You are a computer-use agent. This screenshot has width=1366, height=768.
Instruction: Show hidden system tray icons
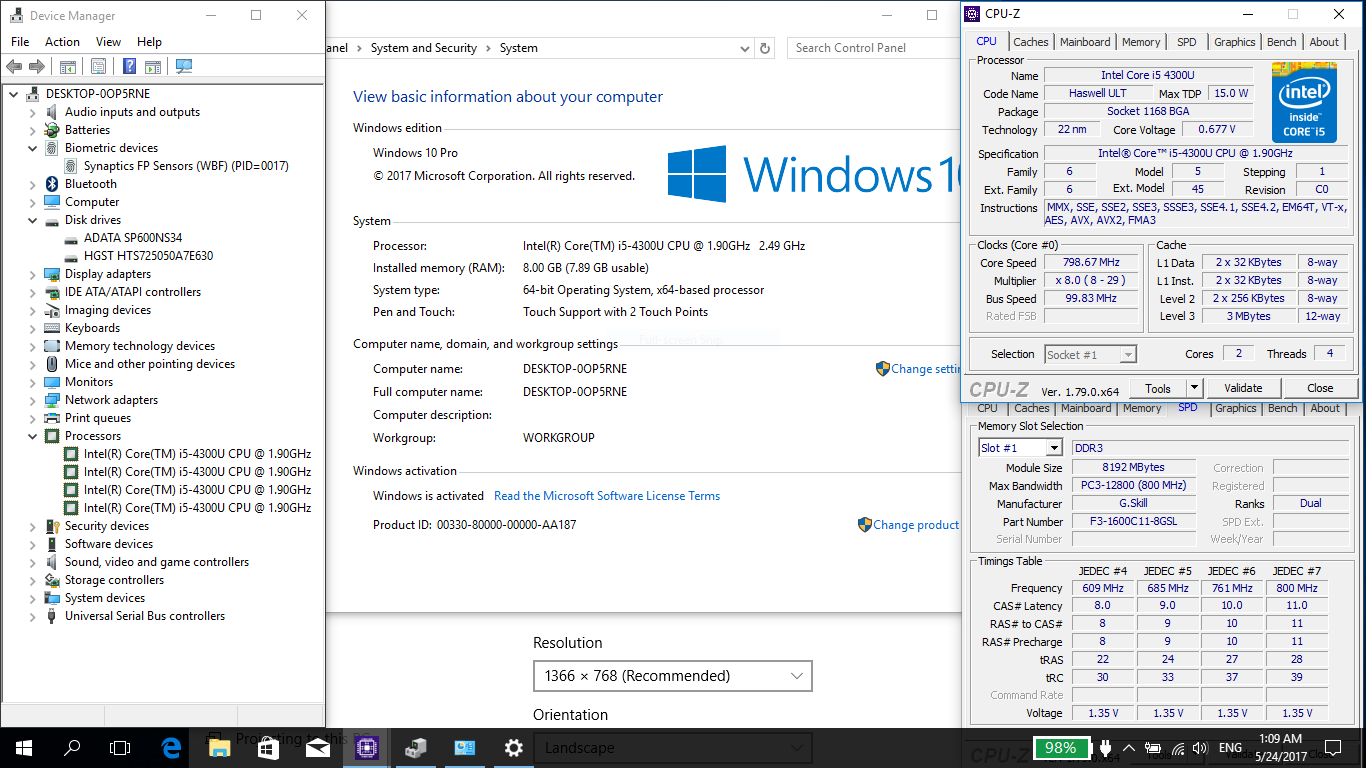click(1129, 748)
